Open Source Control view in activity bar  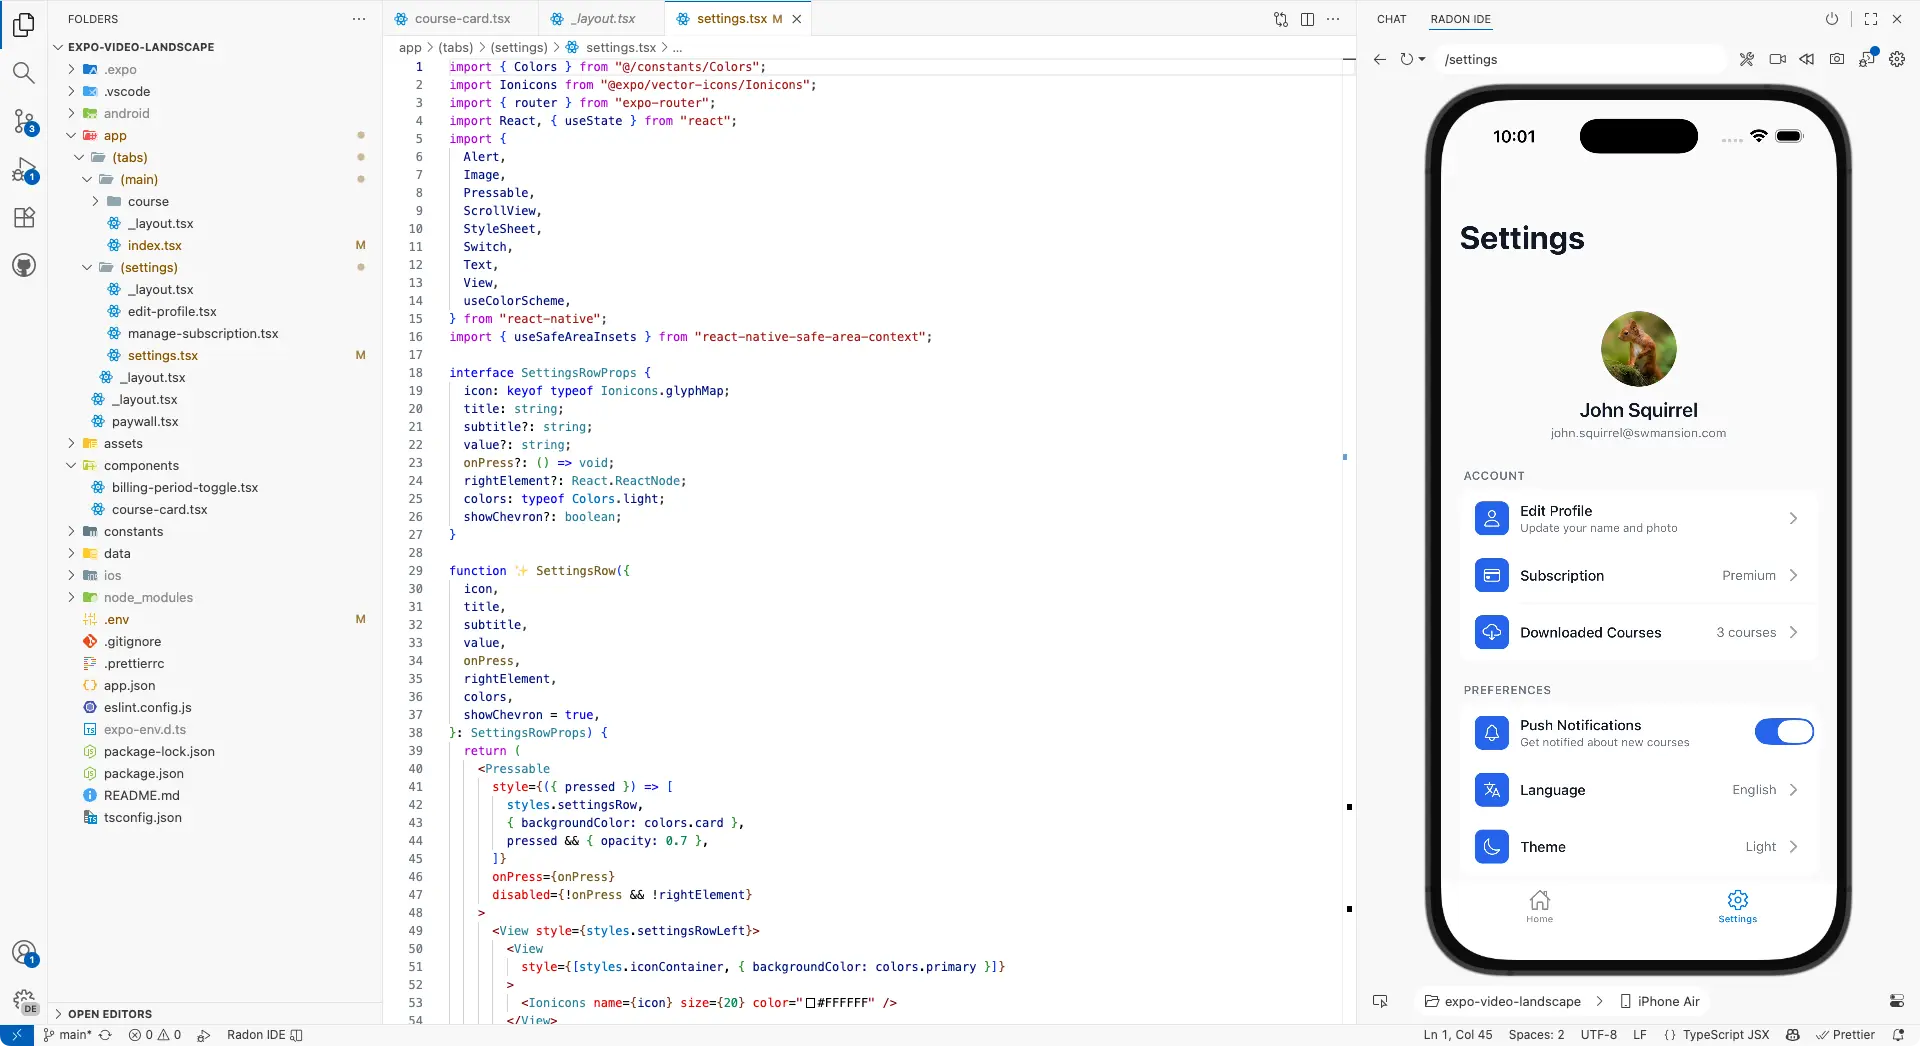click(24, 122)
